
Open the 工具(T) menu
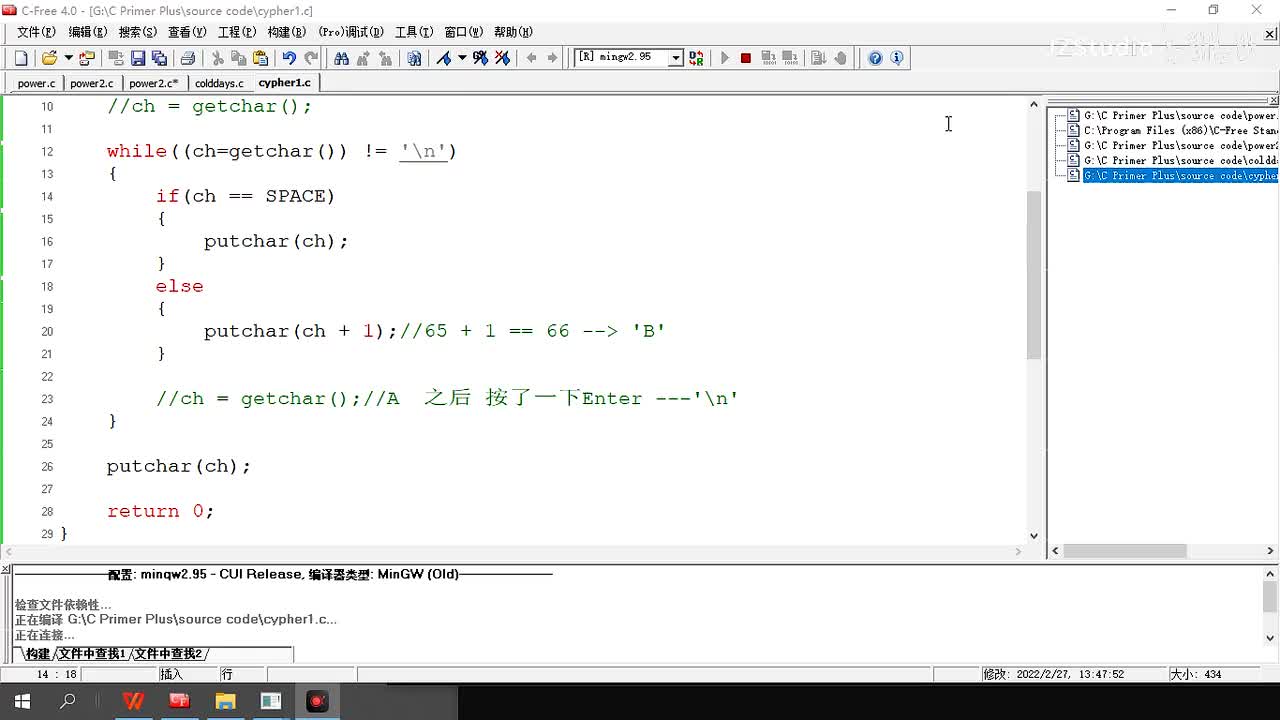(414, 32)
